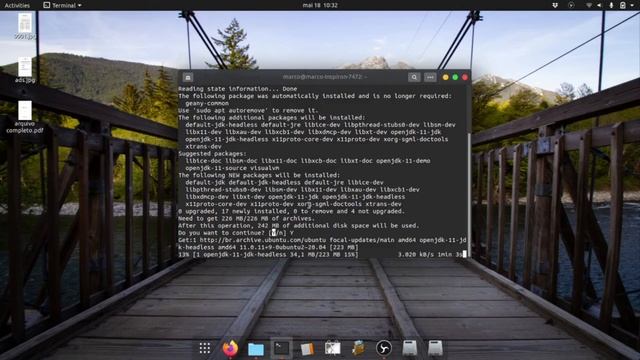Select the Terminal icon in the dock

point(281,348)
